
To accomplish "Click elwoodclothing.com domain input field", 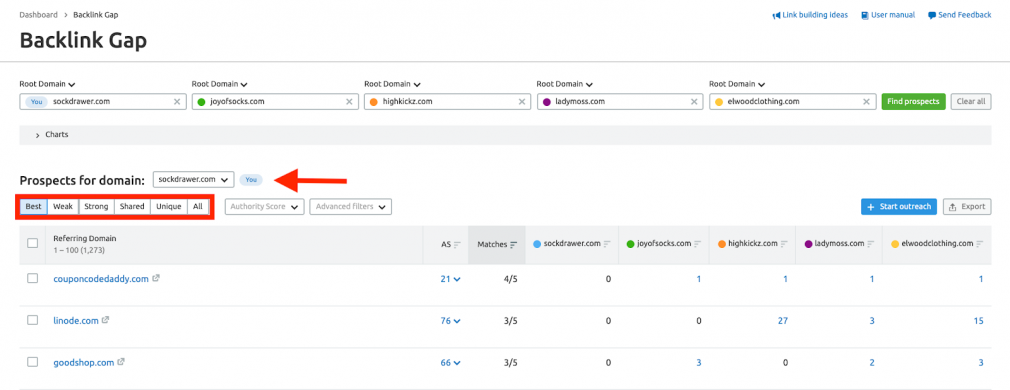I will click(793, 102).
